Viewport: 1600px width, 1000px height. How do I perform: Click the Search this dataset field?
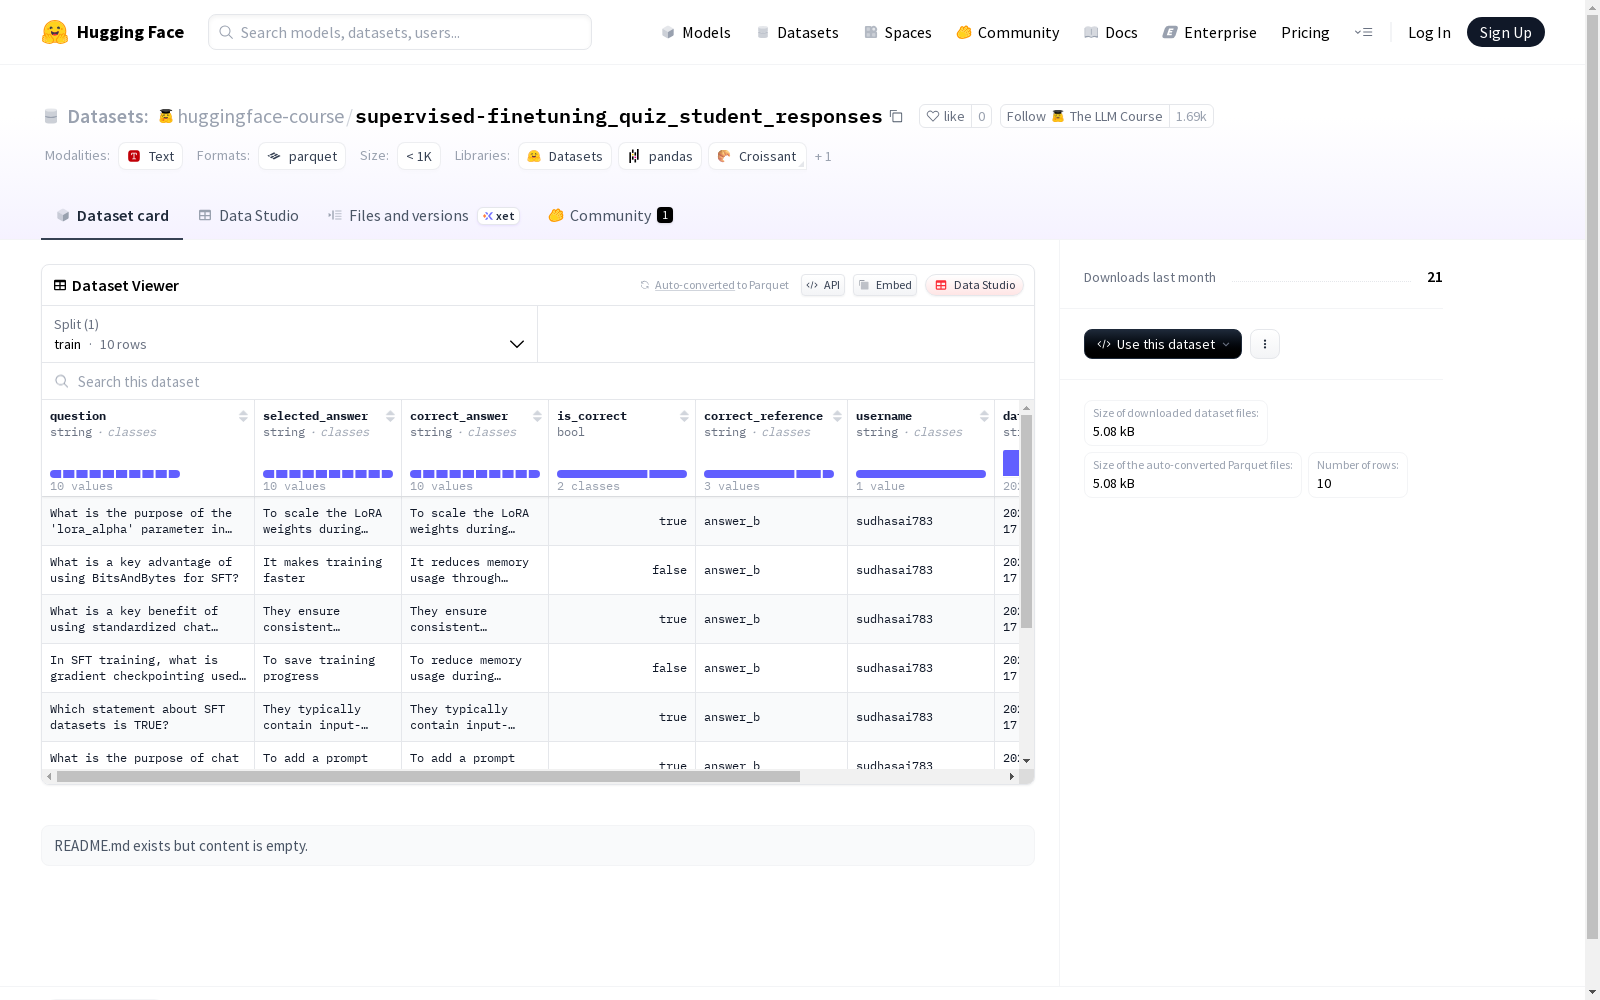click(538, 381)
